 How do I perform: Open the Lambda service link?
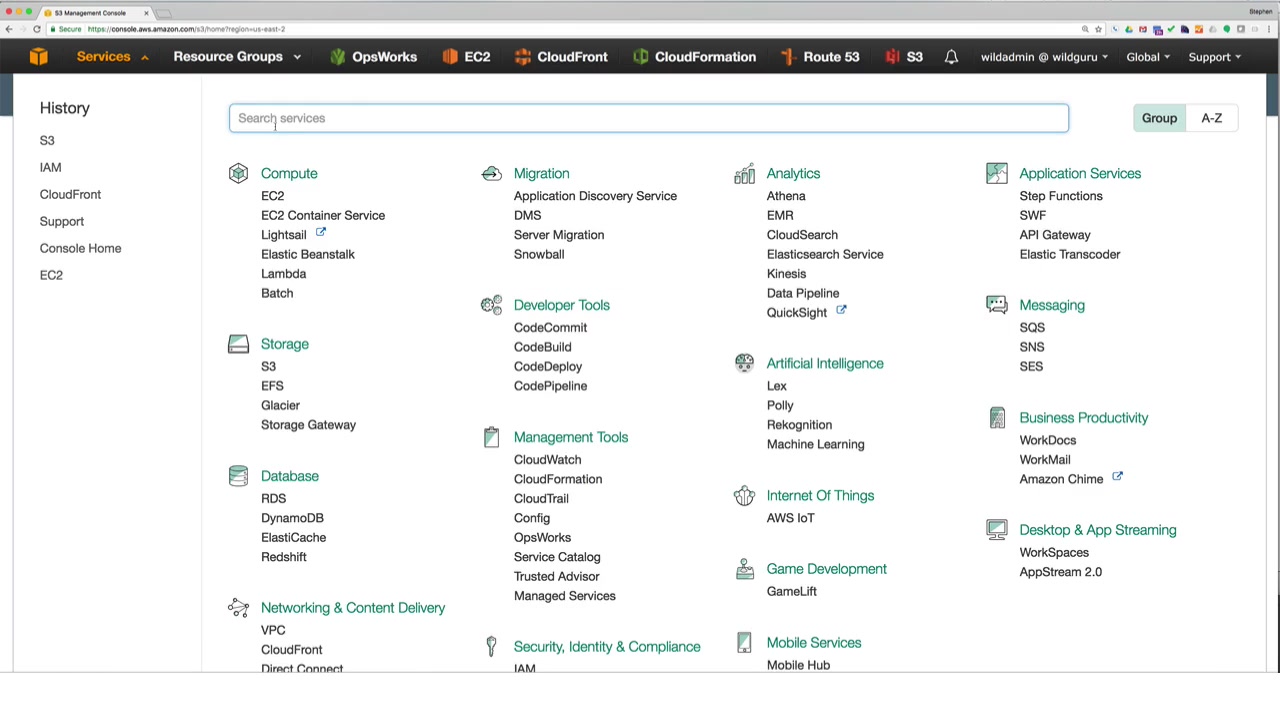[x=283, y=274]
